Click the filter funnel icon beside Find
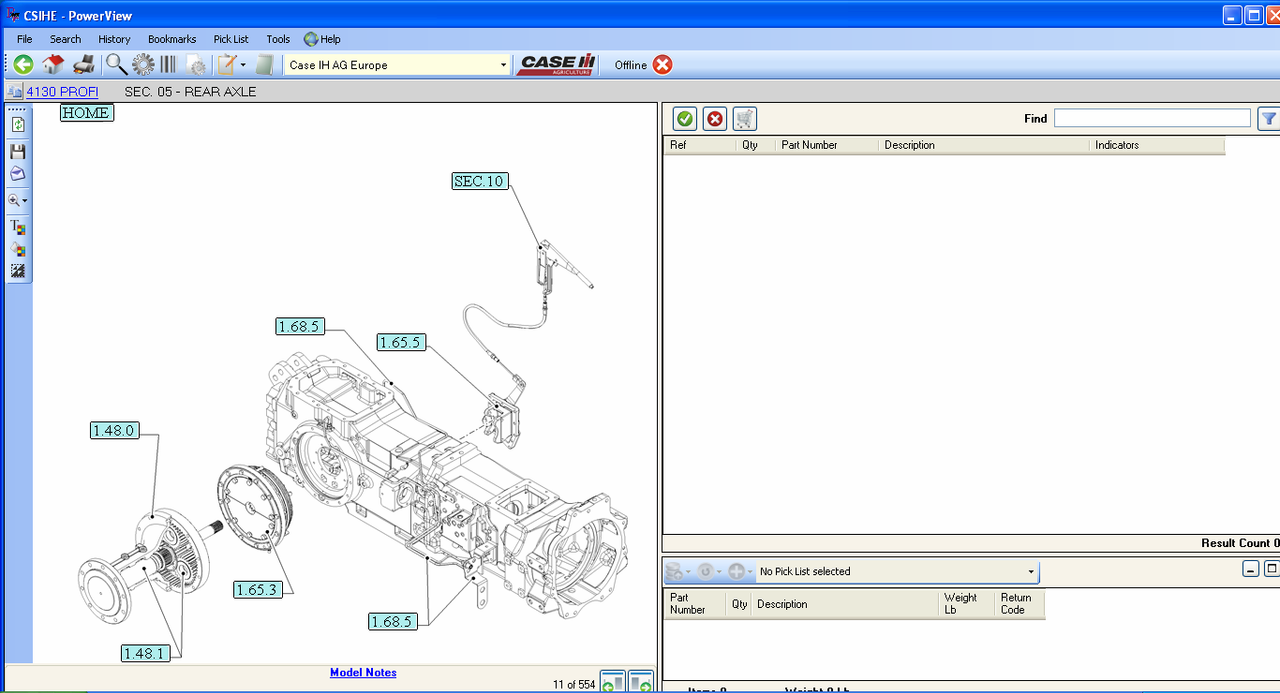Image resolution: width=1280 pixels, height=693 pixels. tap(1268, 119)
